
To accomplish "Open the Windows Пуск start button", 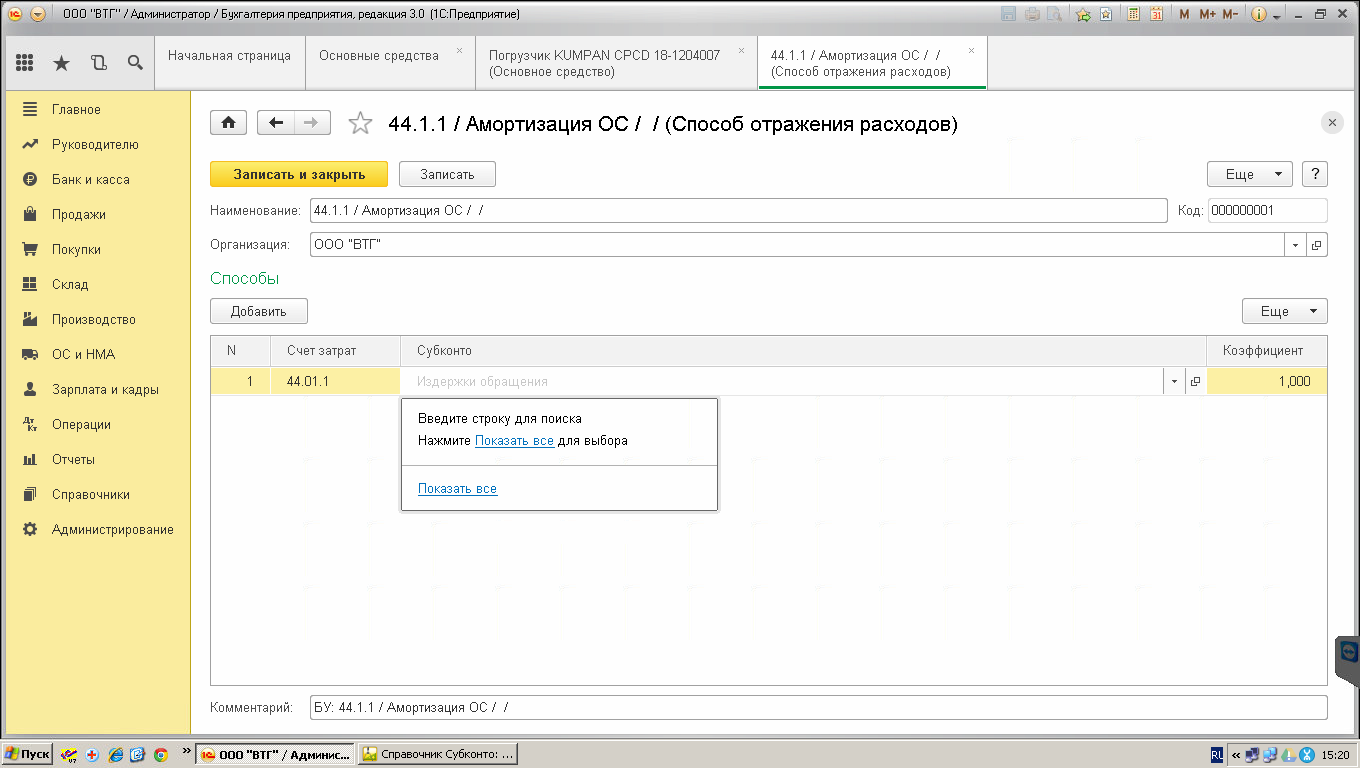I will (28, 755).
